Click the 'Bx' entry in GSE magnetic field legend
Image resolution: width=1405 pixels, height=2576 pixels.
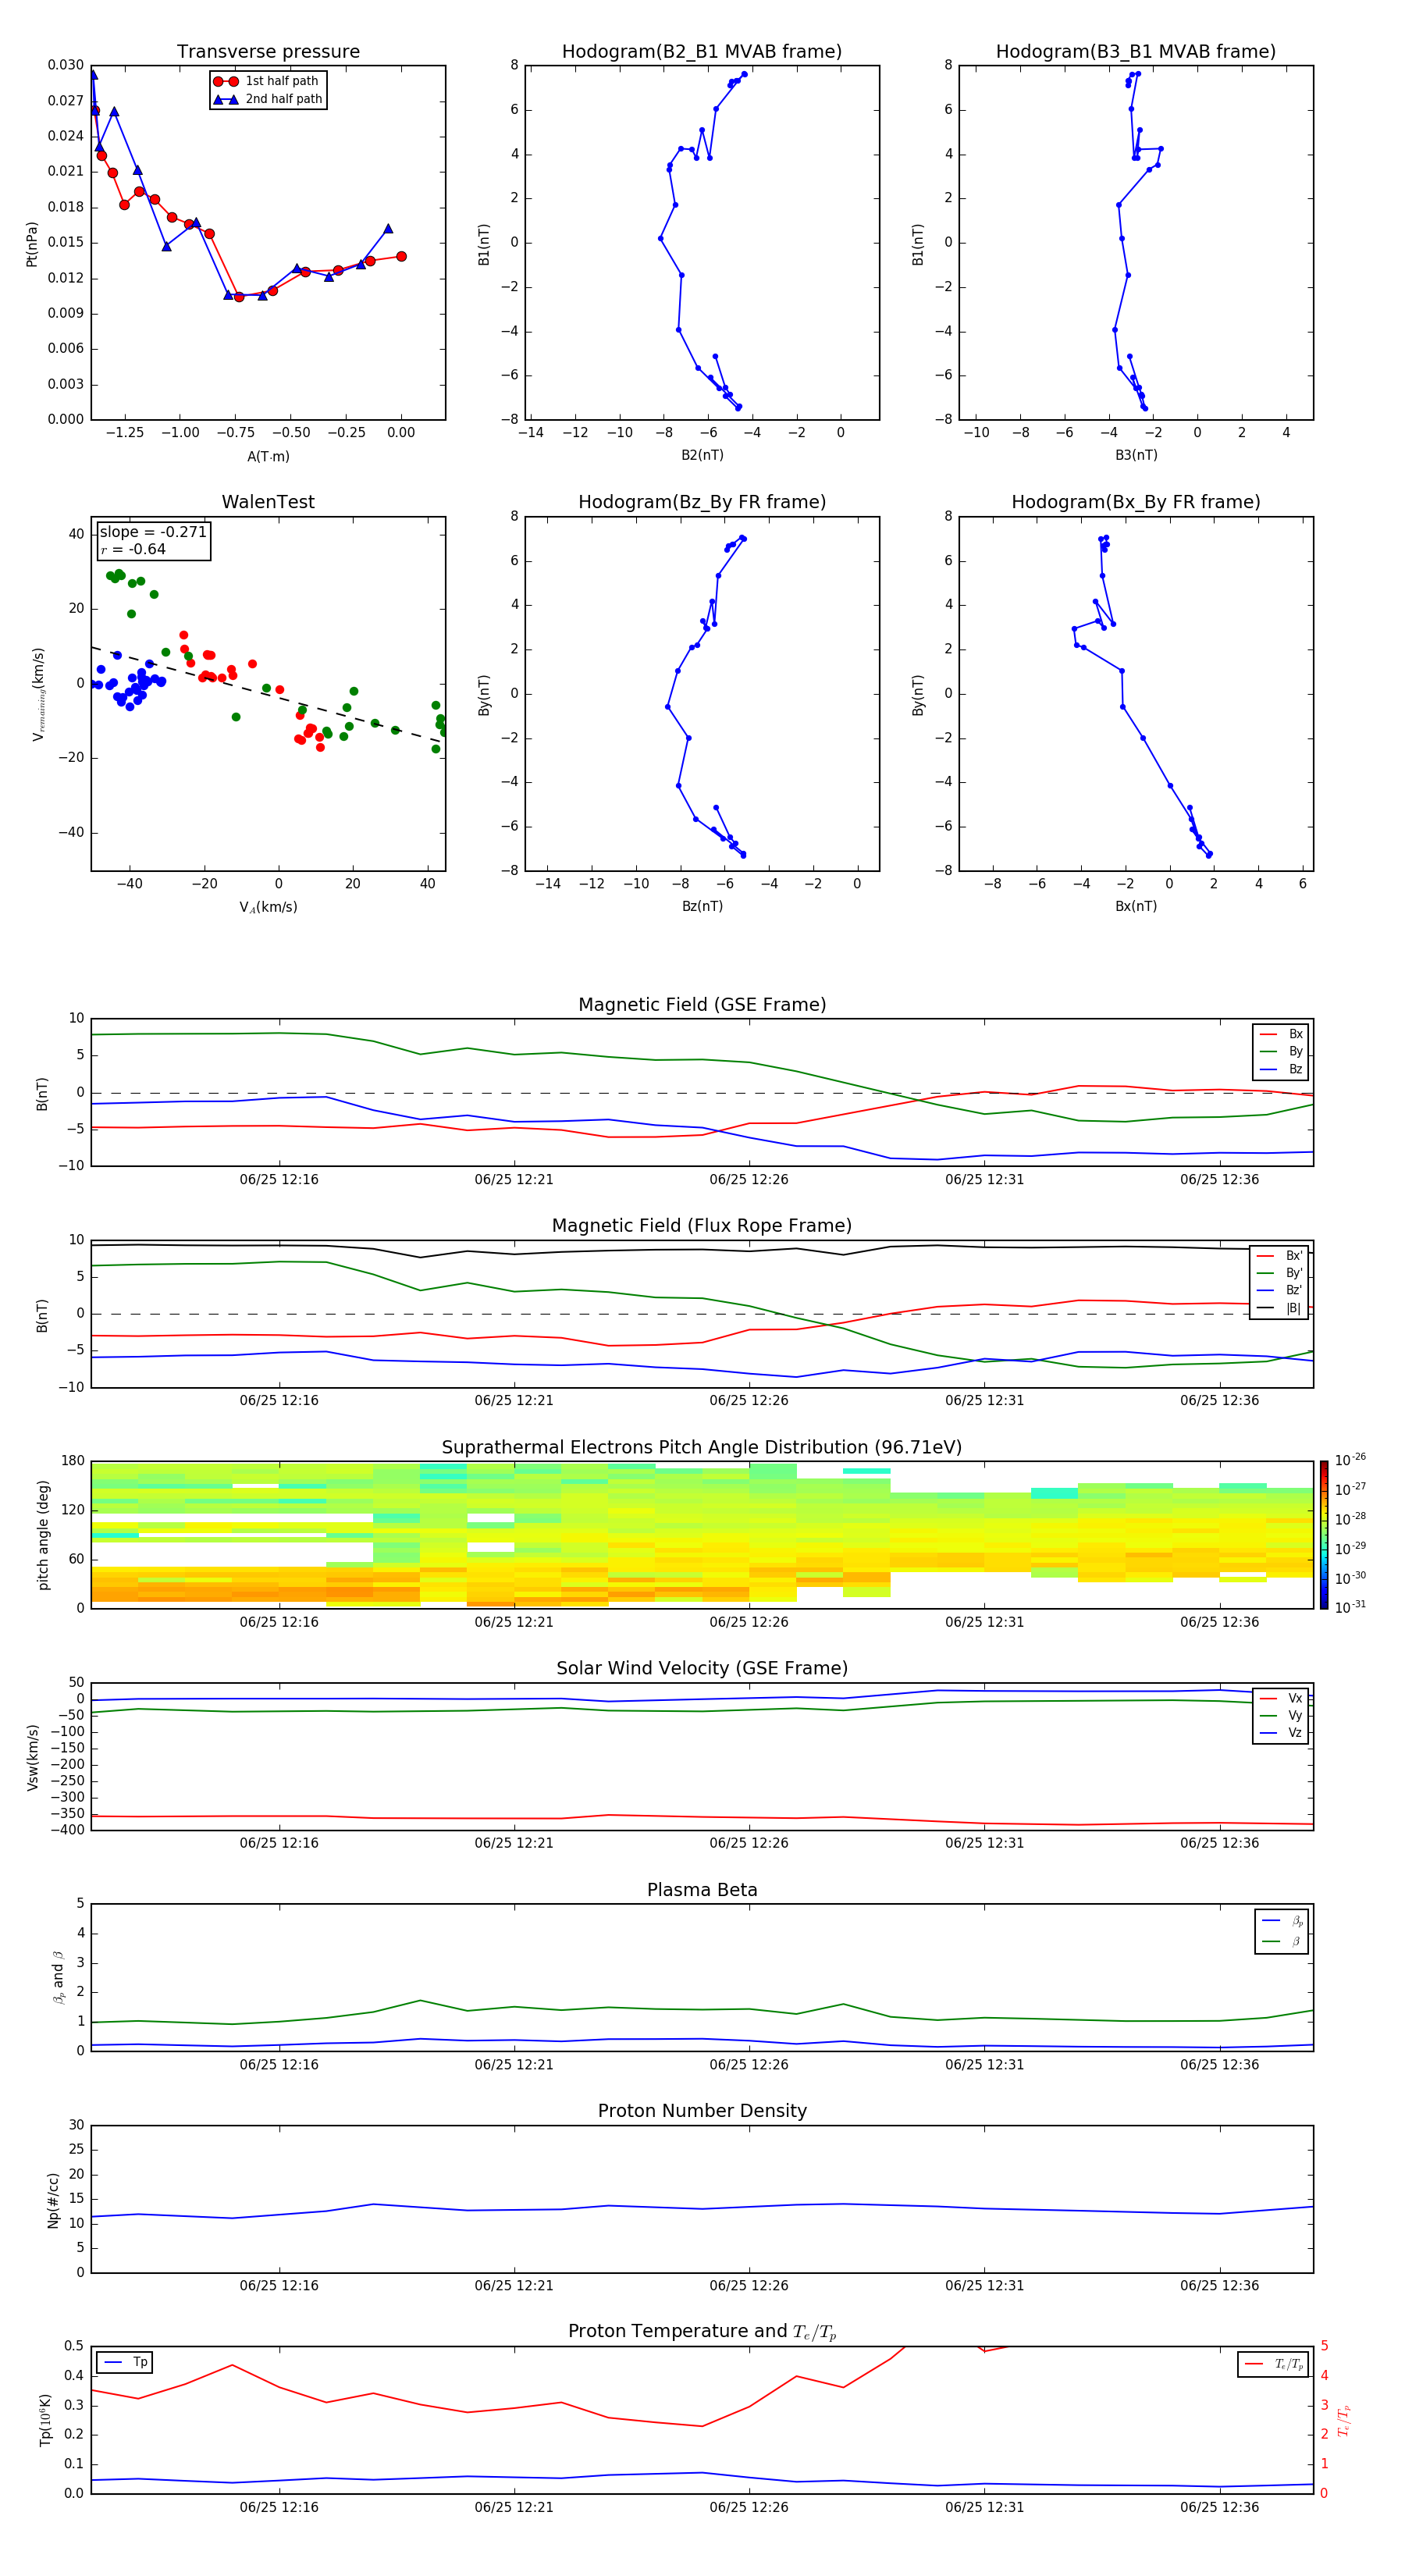(1281, 1034)
